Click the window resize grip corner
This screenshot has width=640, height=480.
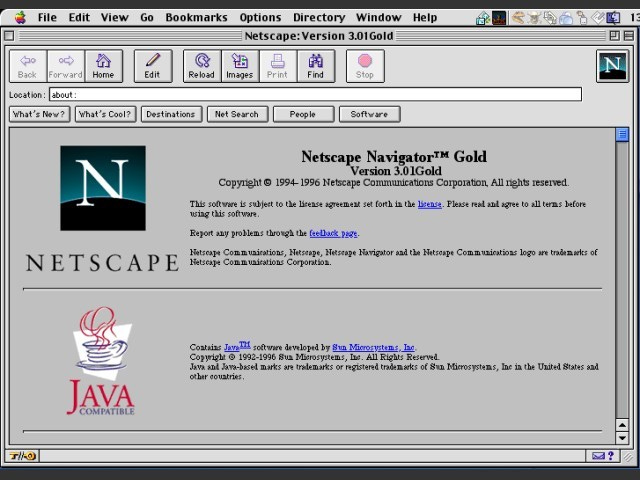628,456
